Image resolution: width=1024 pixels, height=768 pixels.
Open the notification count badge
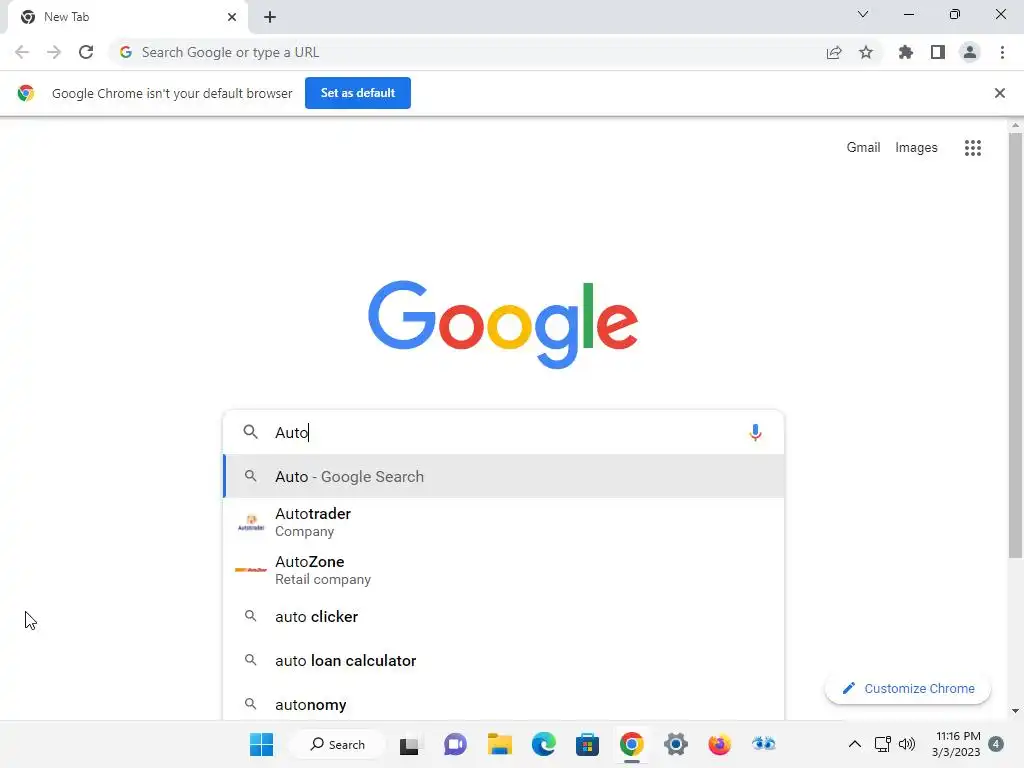coord(996,744)
